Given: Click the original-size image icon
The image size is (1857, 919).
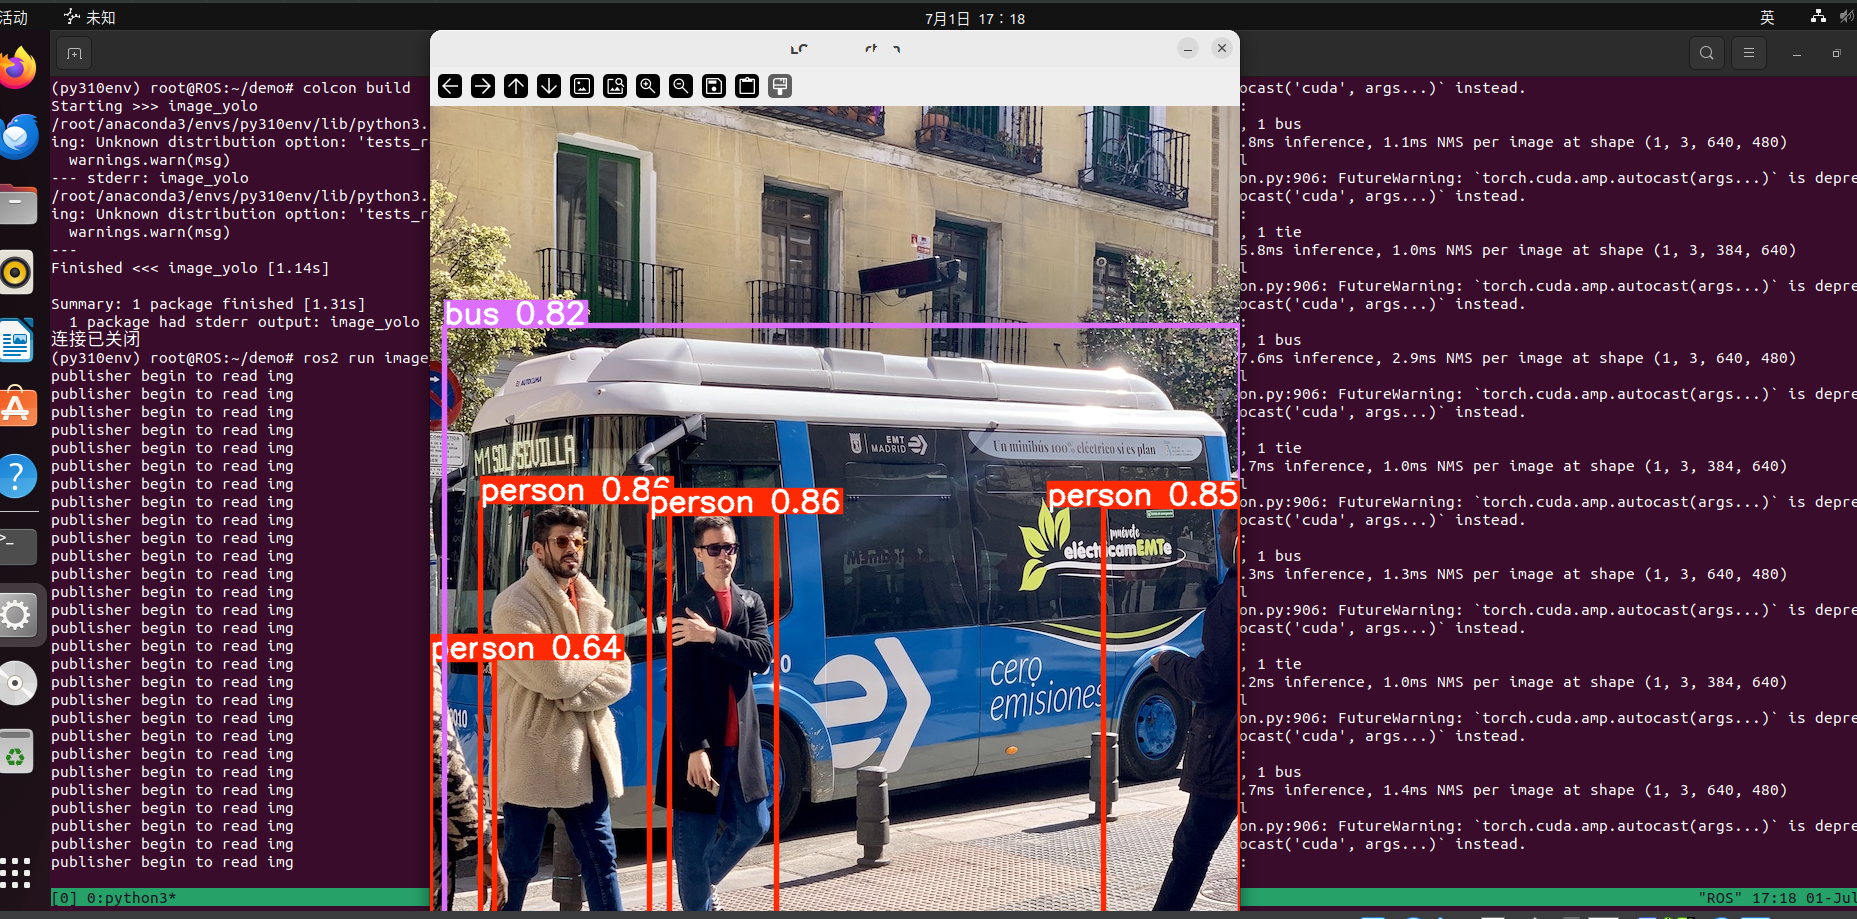Looking at the screenshot, I should [x=582, y=86].
